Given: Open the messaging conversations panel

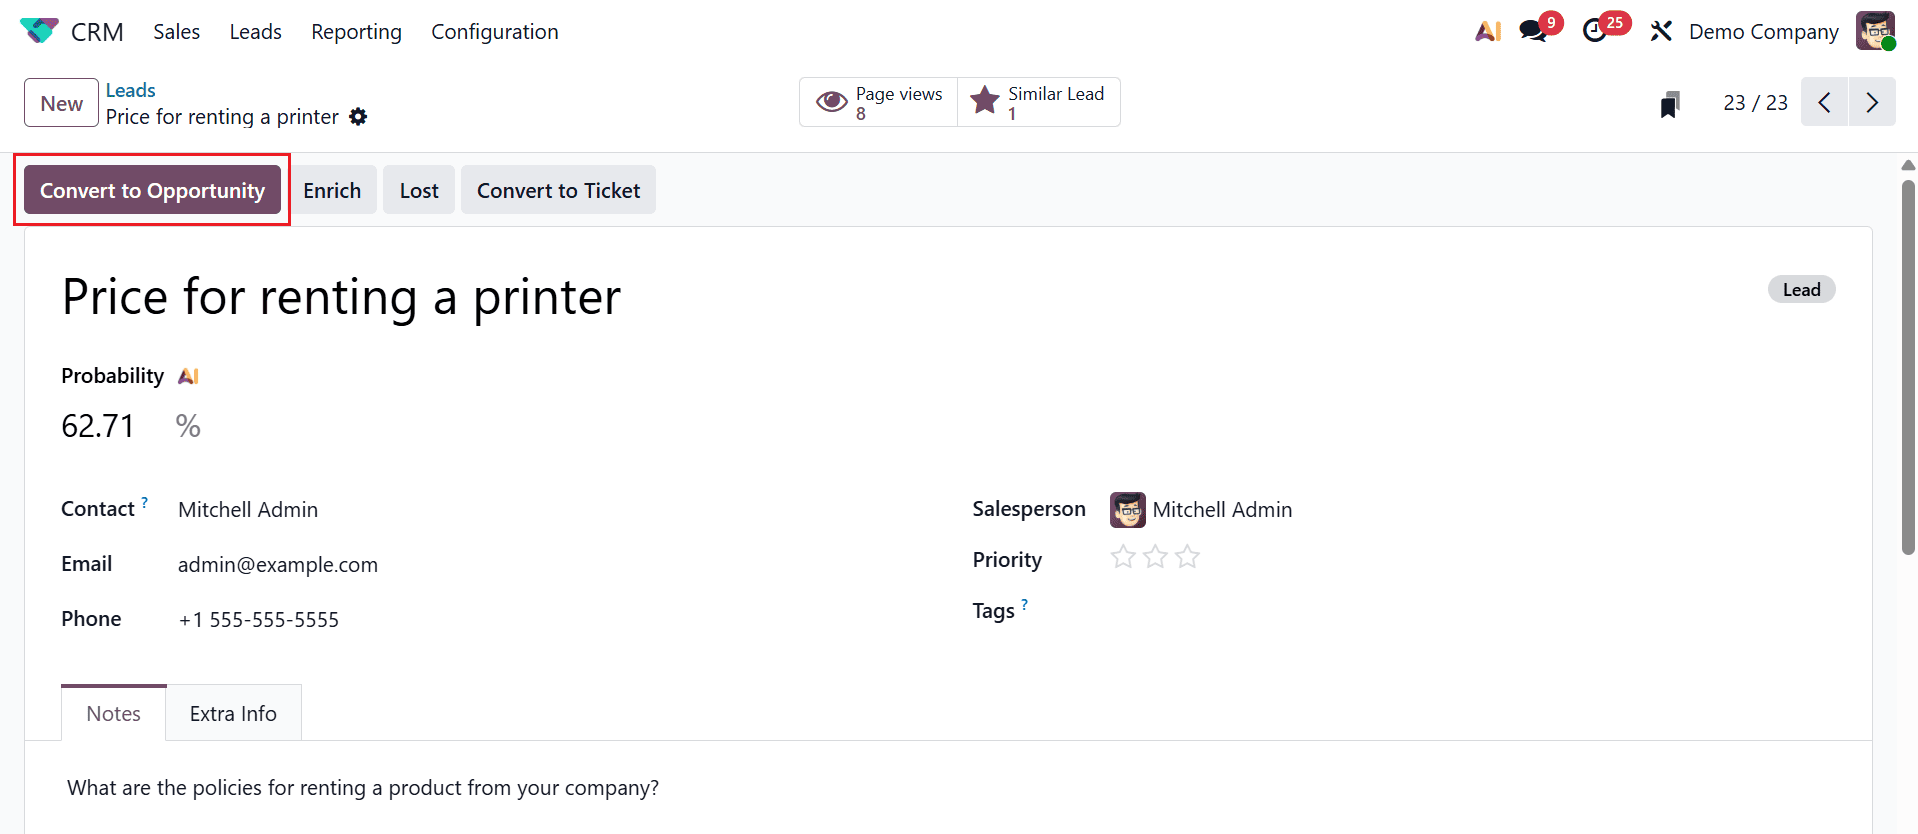Looking at the screenshot, I should point(1531,31).
